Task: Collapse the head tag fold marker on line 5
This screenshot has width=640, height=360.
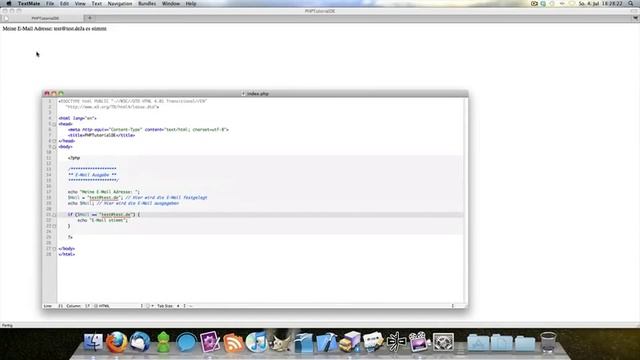Action: pyautogui.click(x=54, y=124)
